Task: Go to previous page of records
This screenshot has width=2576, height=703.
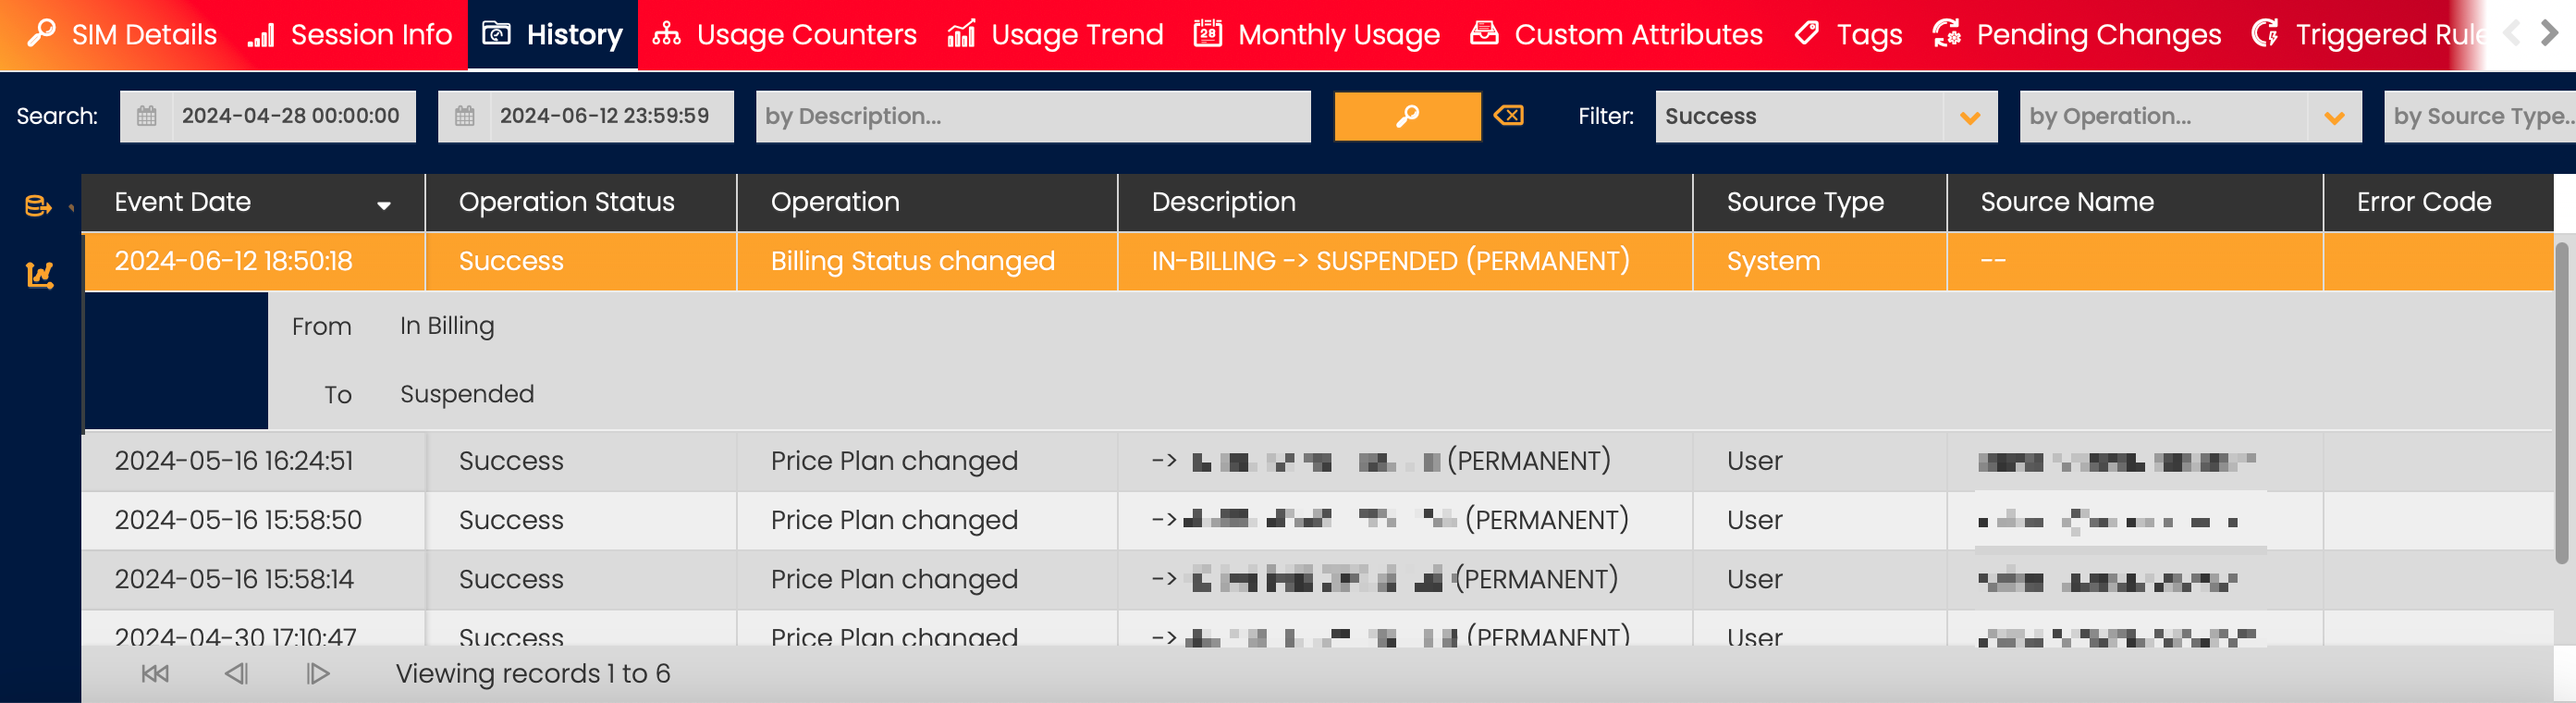Action: [236, 673]
